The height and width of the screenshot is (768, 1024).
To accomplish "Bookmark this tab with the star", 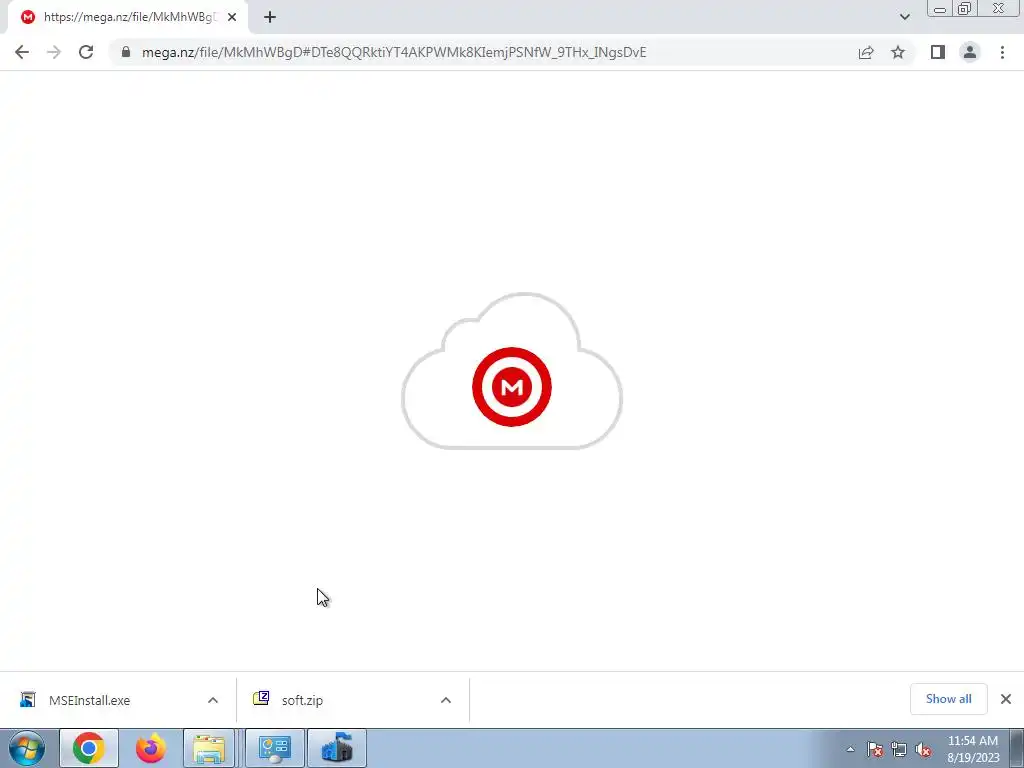I will coord(898,52).
